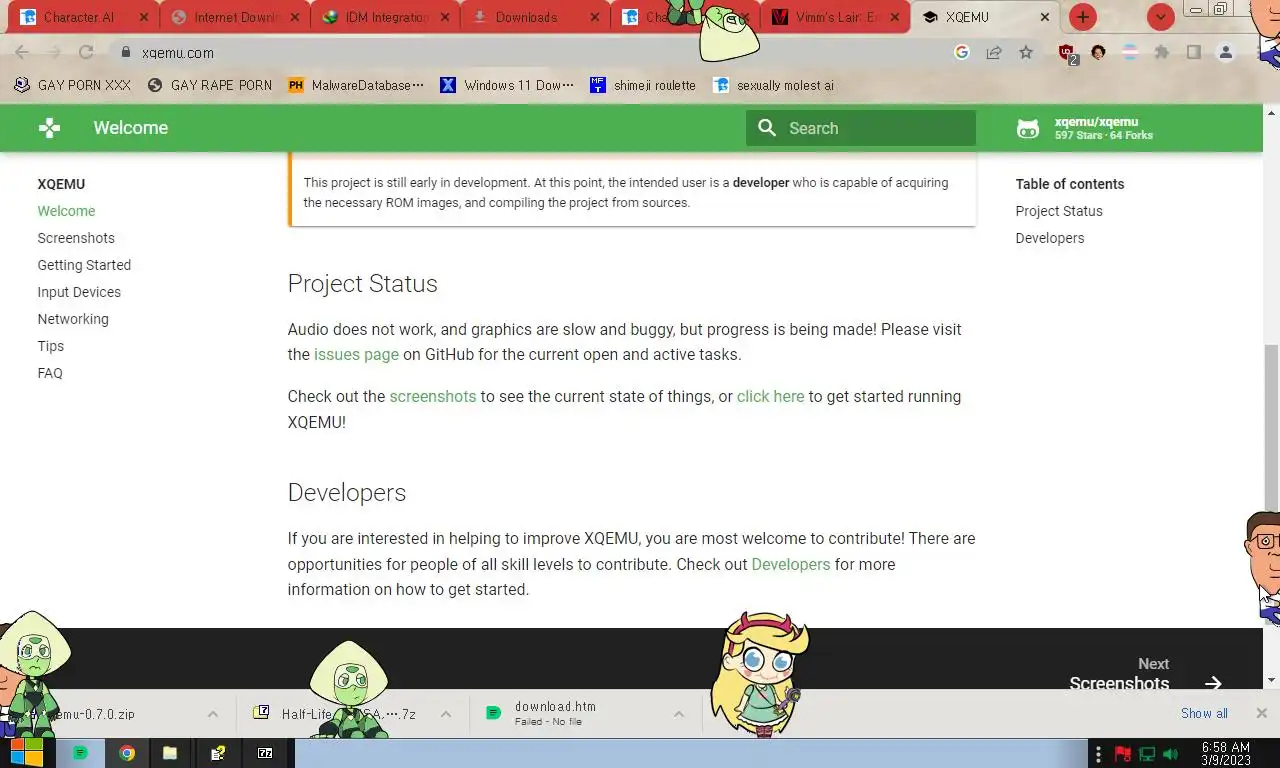Expand options for download.htm item

[x=679, y=714]
